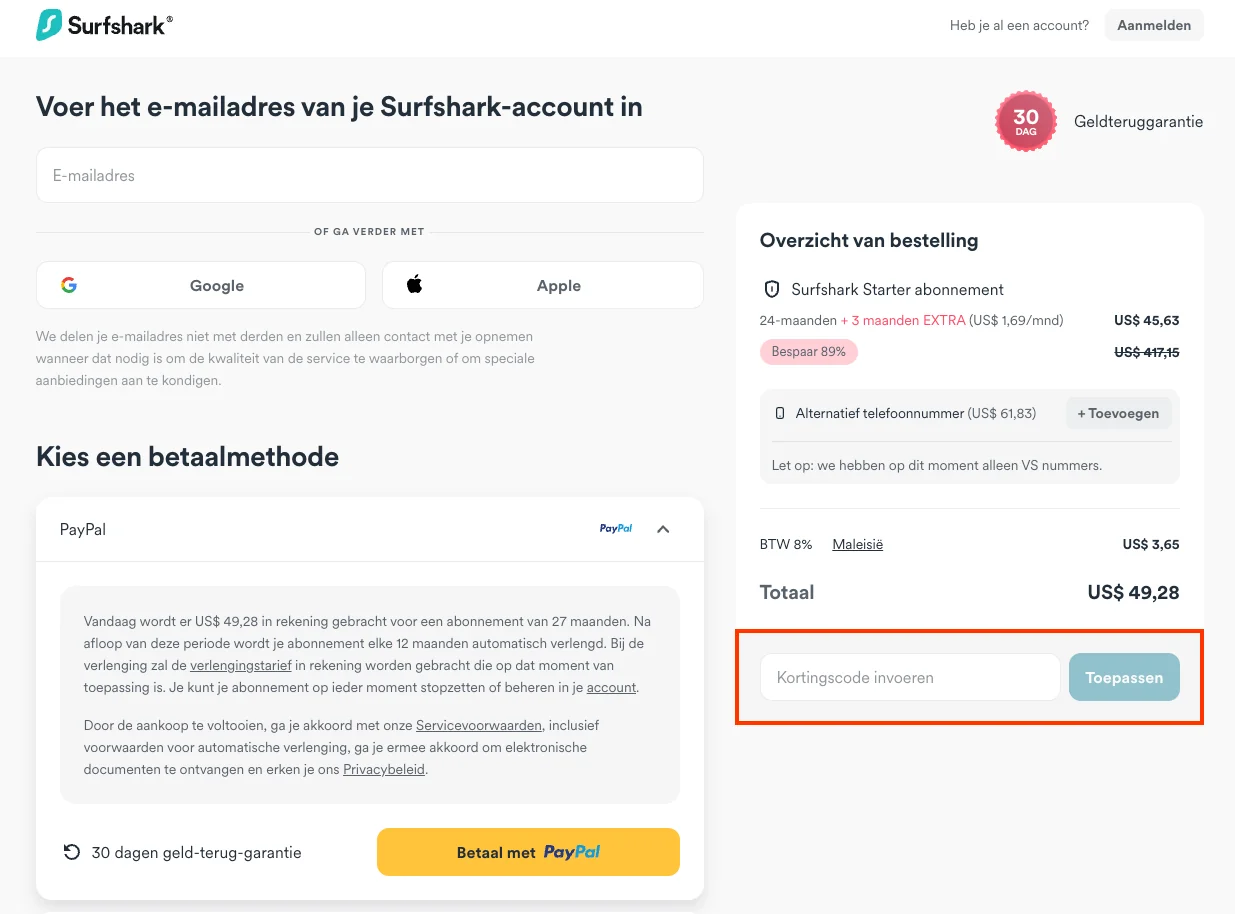Viewport: 1235px width, 914px height.
Task: Open the Privacybeleid link
Action: [384, 769]
